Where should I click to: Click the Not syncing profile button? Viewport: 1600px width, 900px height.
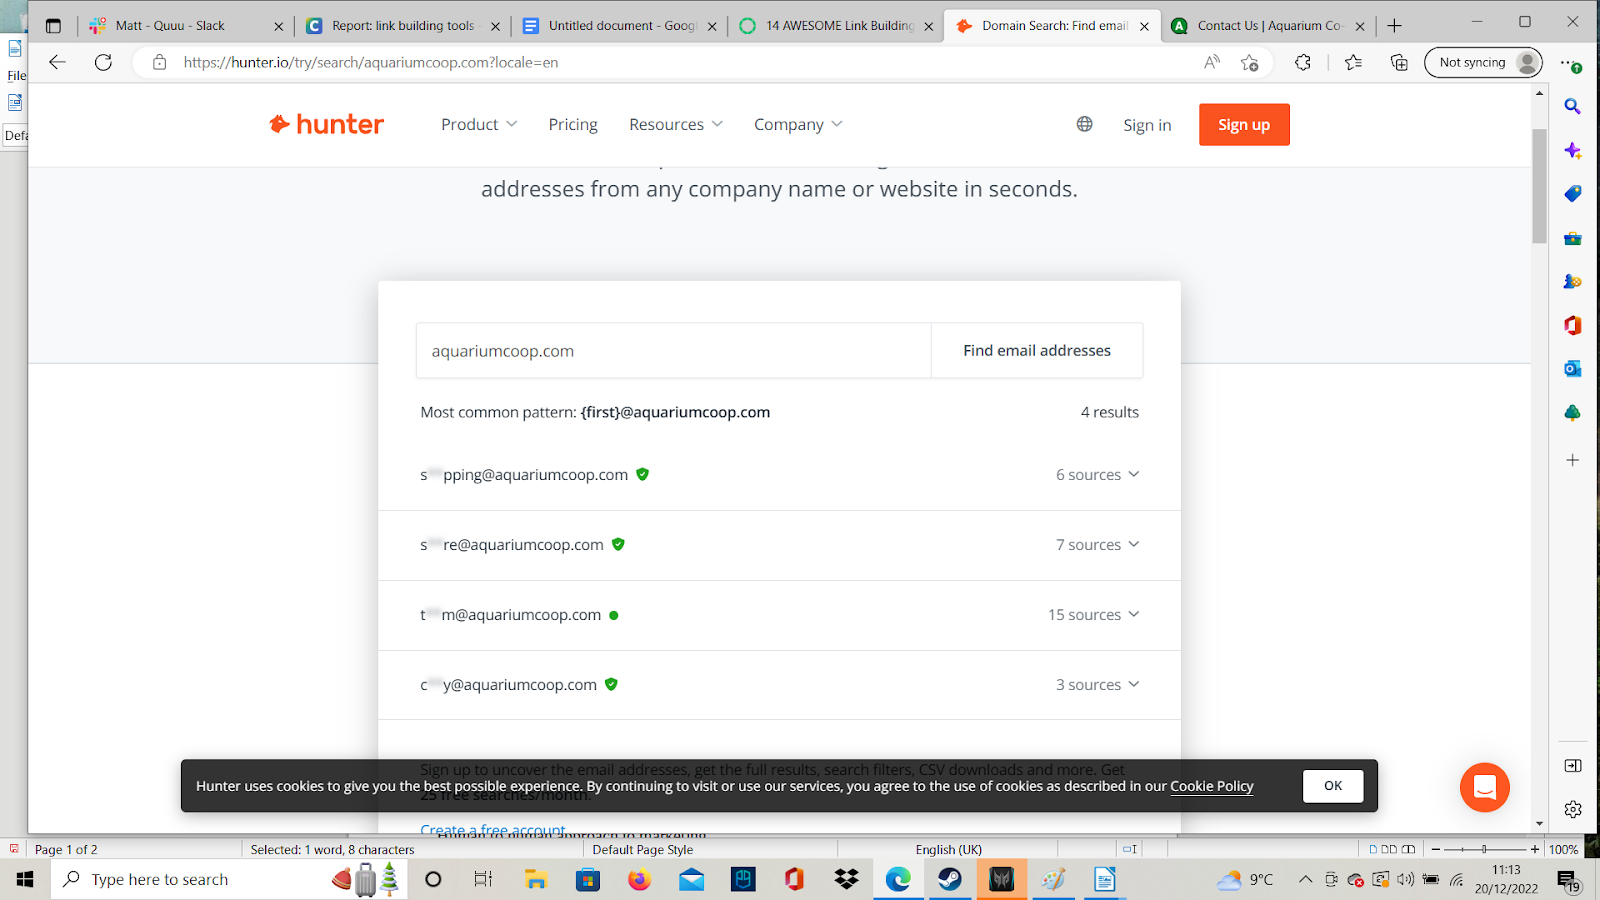1484,62
